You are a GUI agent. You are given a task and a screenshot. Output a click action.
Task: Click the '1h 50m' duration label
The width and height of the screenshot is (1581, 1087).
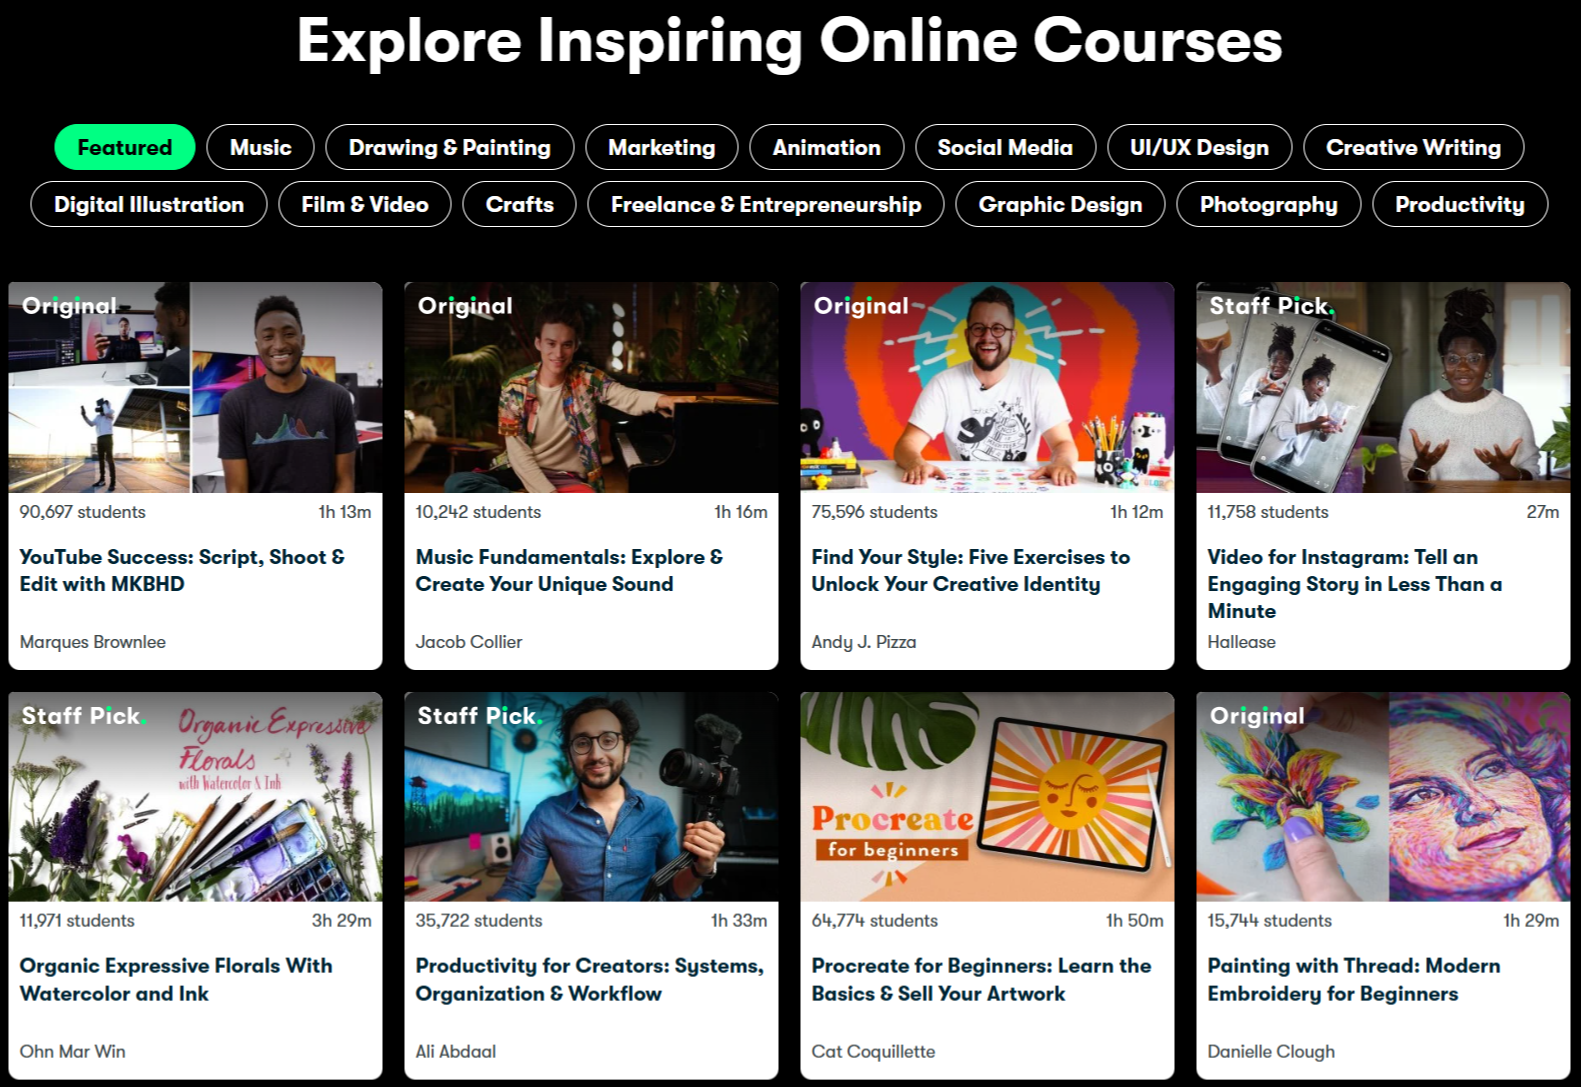(1135, 921)
